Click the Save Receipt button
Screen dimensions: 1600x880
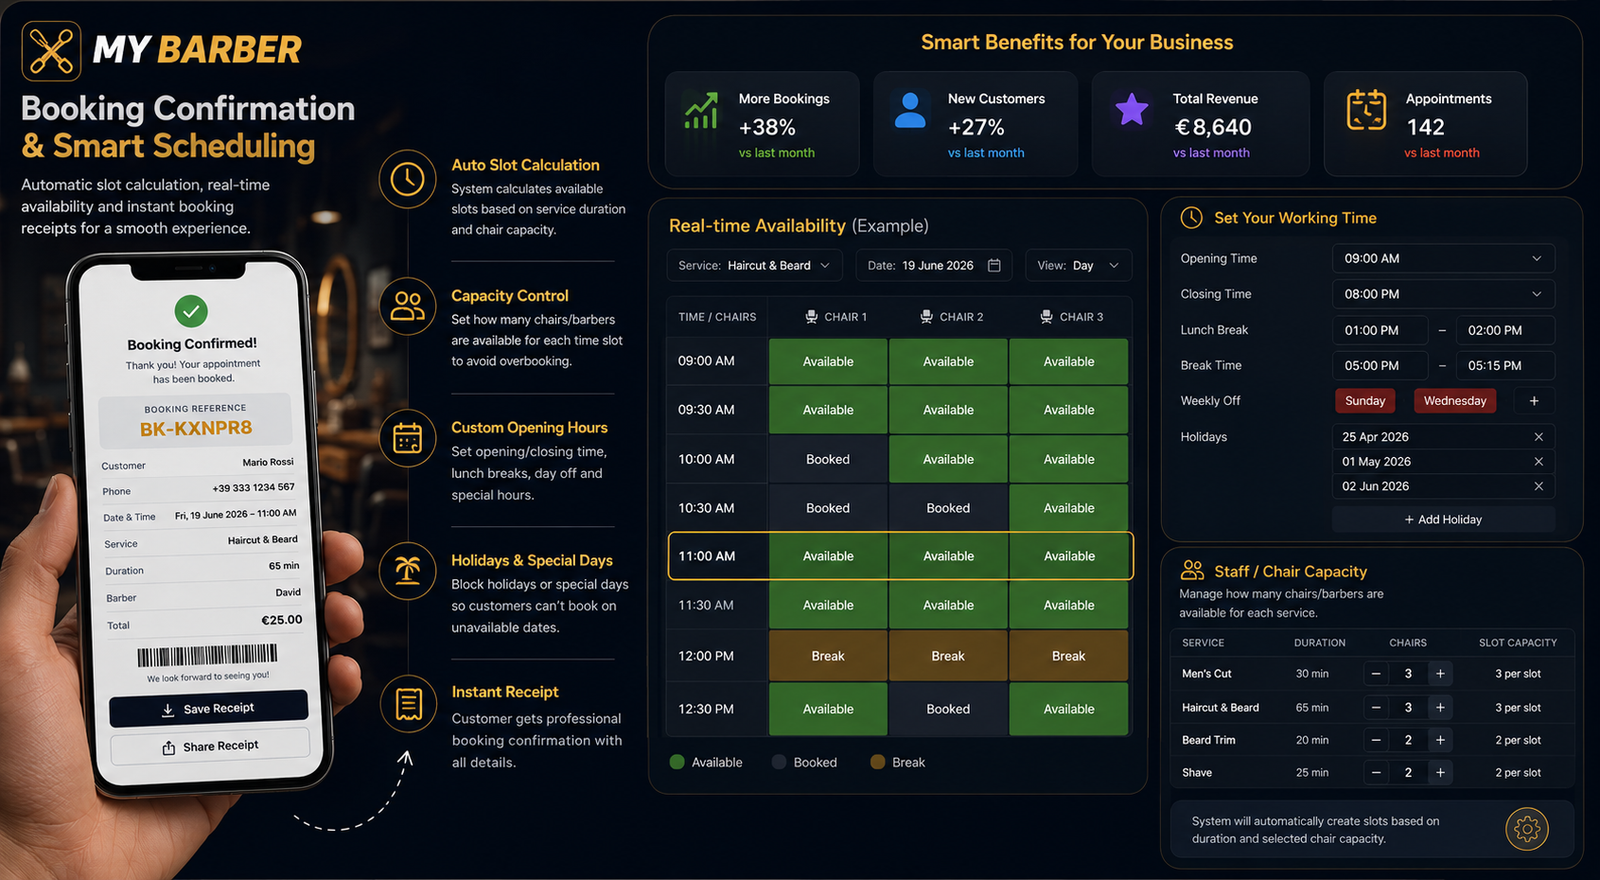coord(209,708)
